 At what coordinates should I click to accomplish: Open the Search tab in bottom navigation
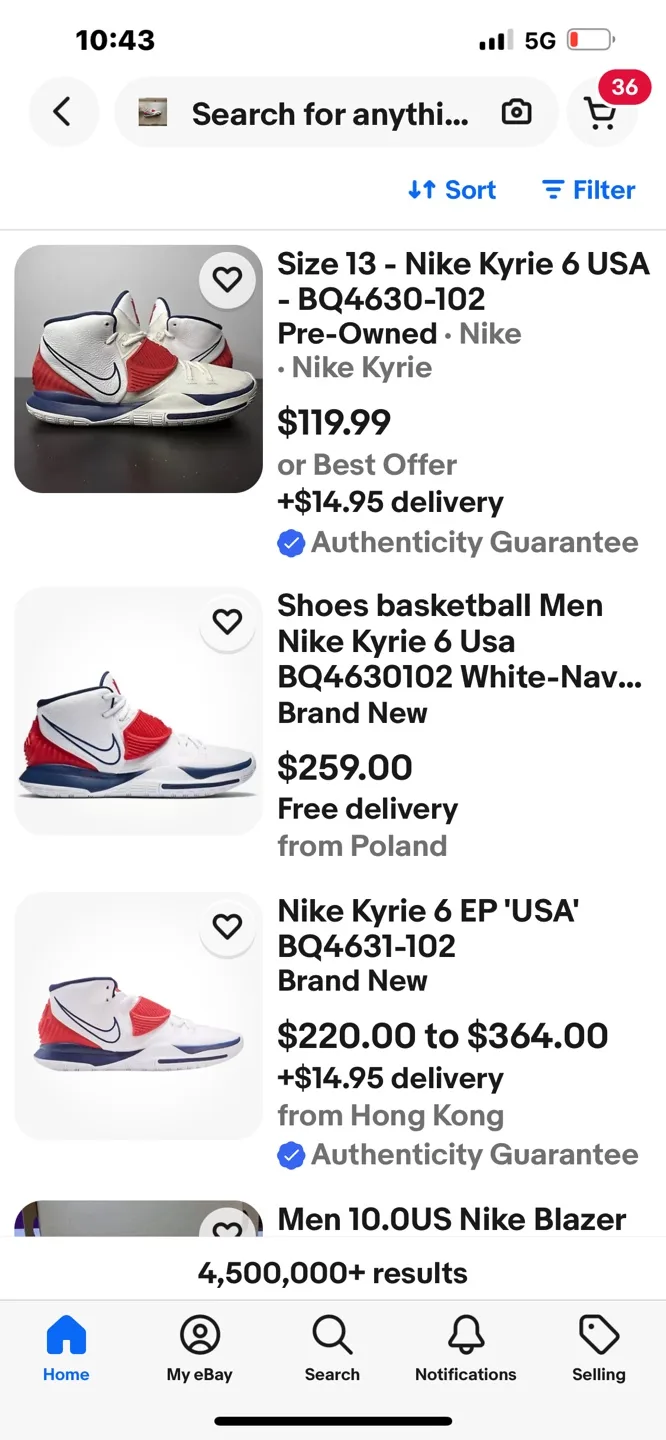[332, 1350]
